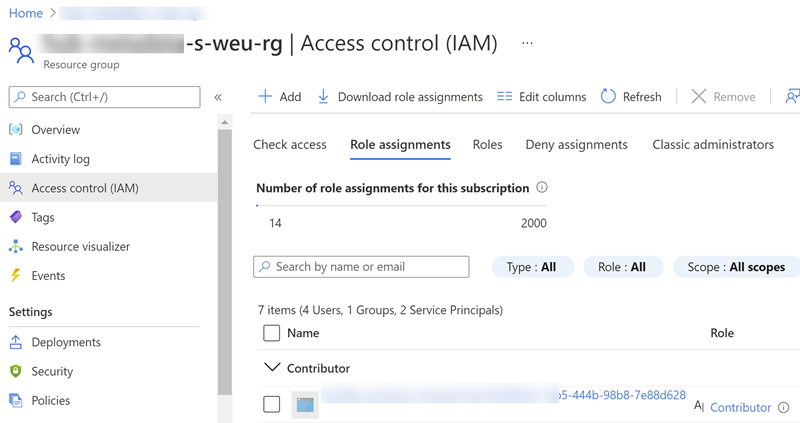
Task: Select Access control (IAM) sidebar item
Action: click(x=108, y=188)
